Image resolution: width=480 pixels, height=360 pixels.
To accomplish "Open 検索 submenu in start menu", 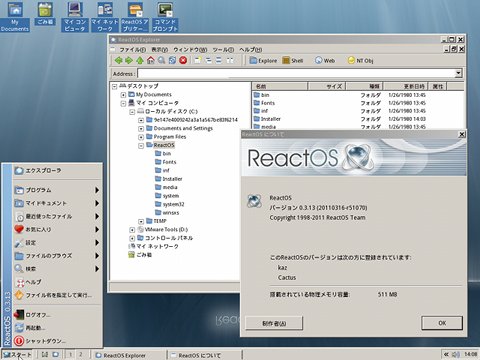I will pos(57,269).
